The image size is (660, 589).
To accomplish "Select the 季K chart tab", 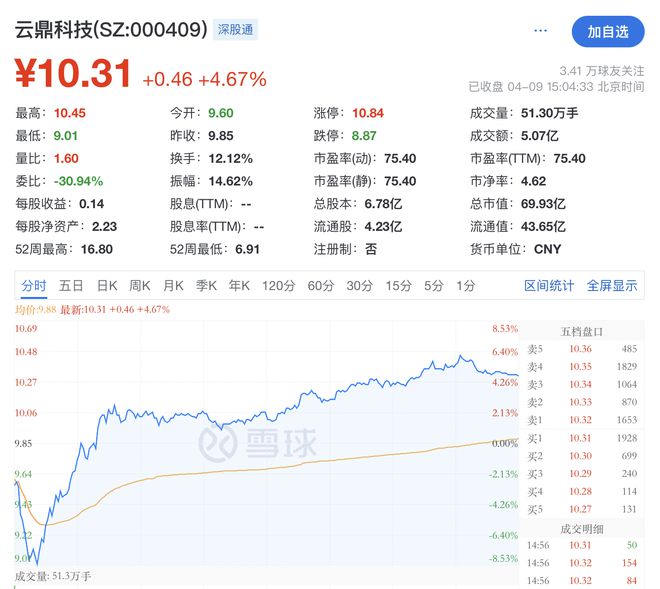I will [x=206, y=286].
